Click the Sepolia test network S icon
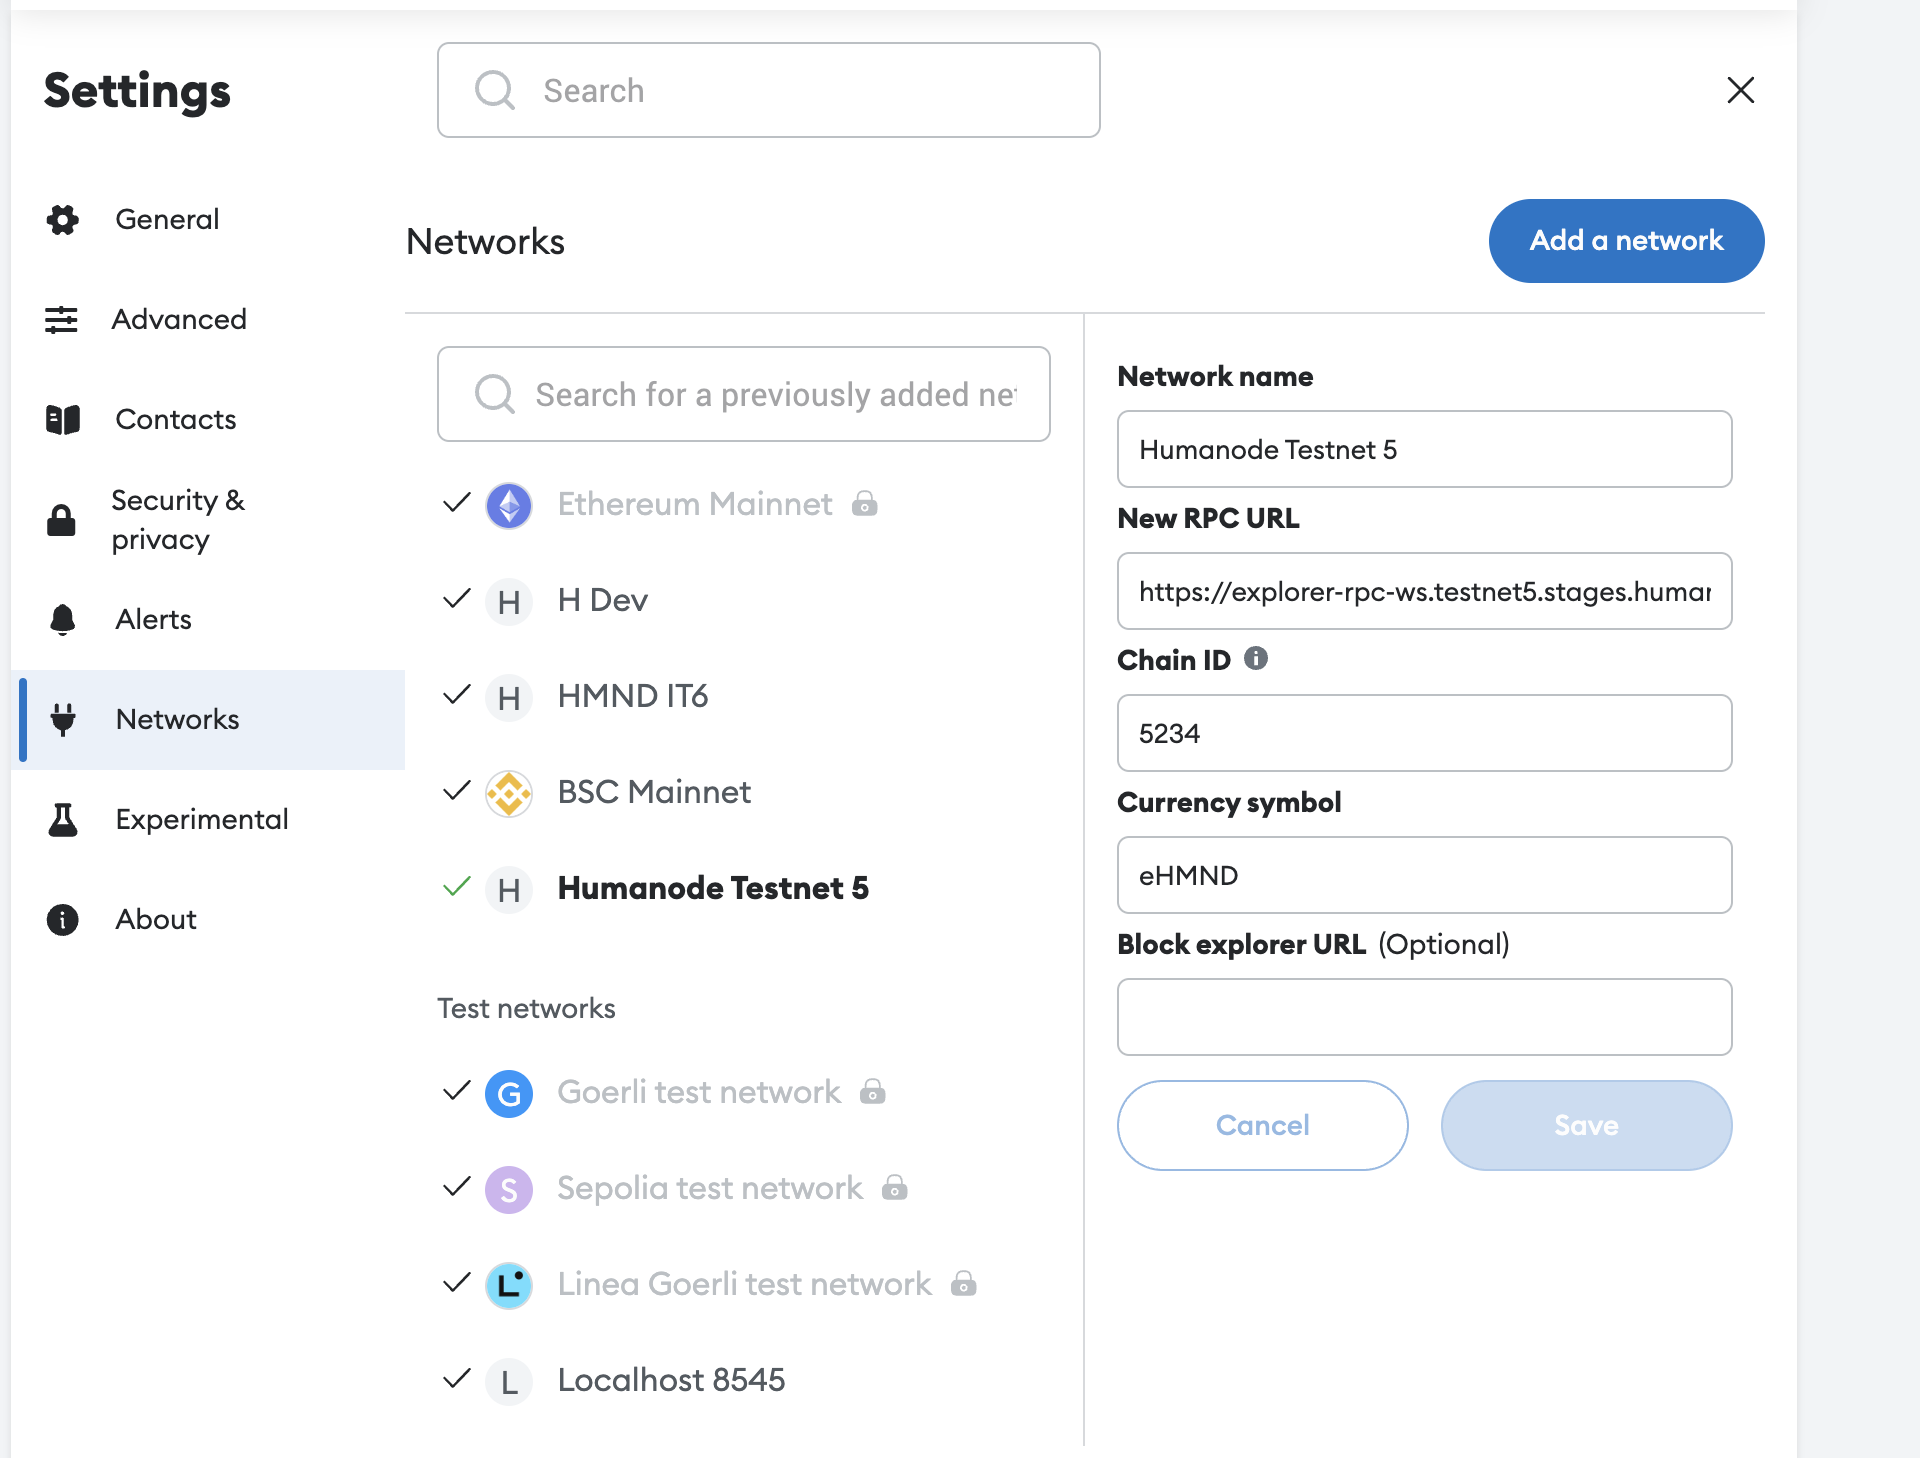Screen dimensions: 1920x1458 tap(509, 1189)
